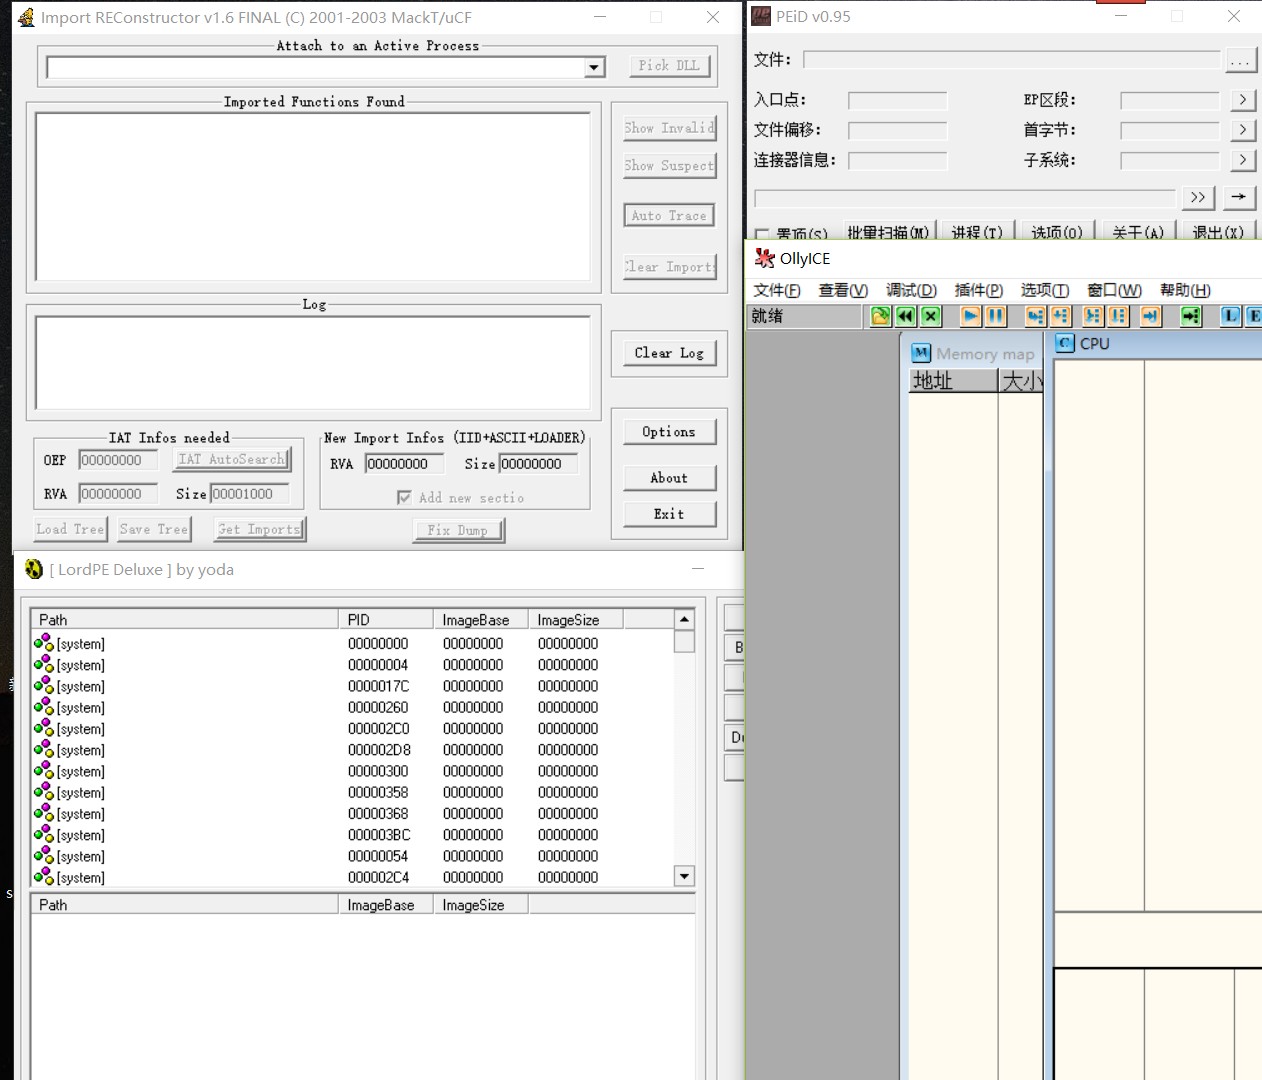Open the Log window with the L icon

pos(1231,316)
